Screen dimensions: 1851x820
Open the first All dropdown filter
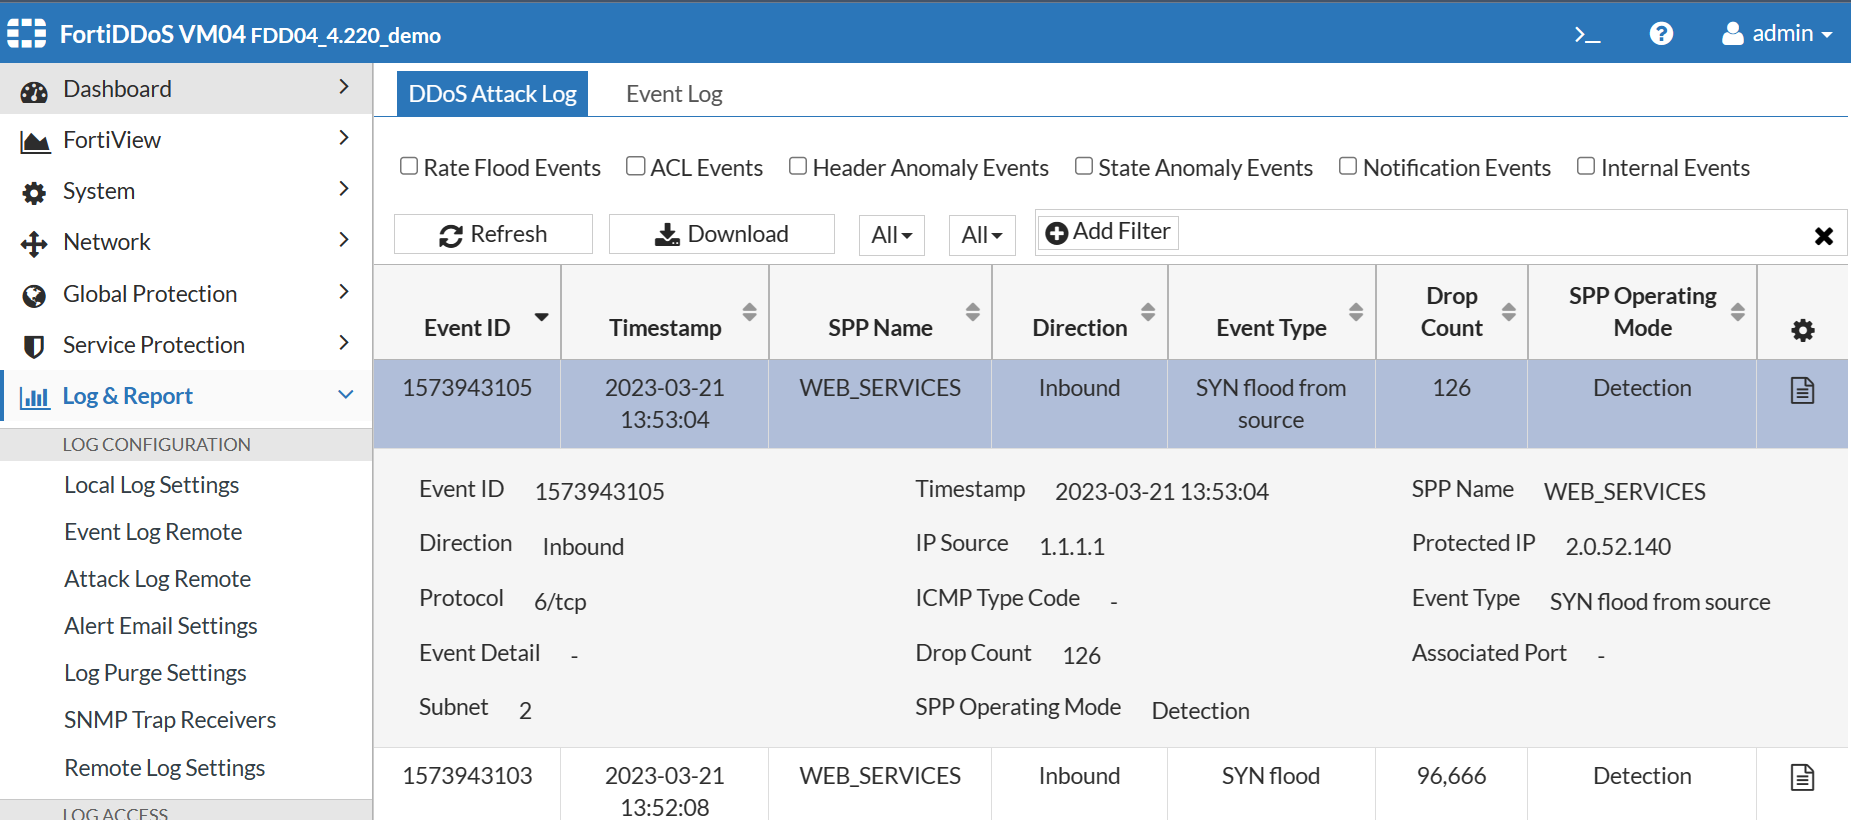(x=892, y=235)
